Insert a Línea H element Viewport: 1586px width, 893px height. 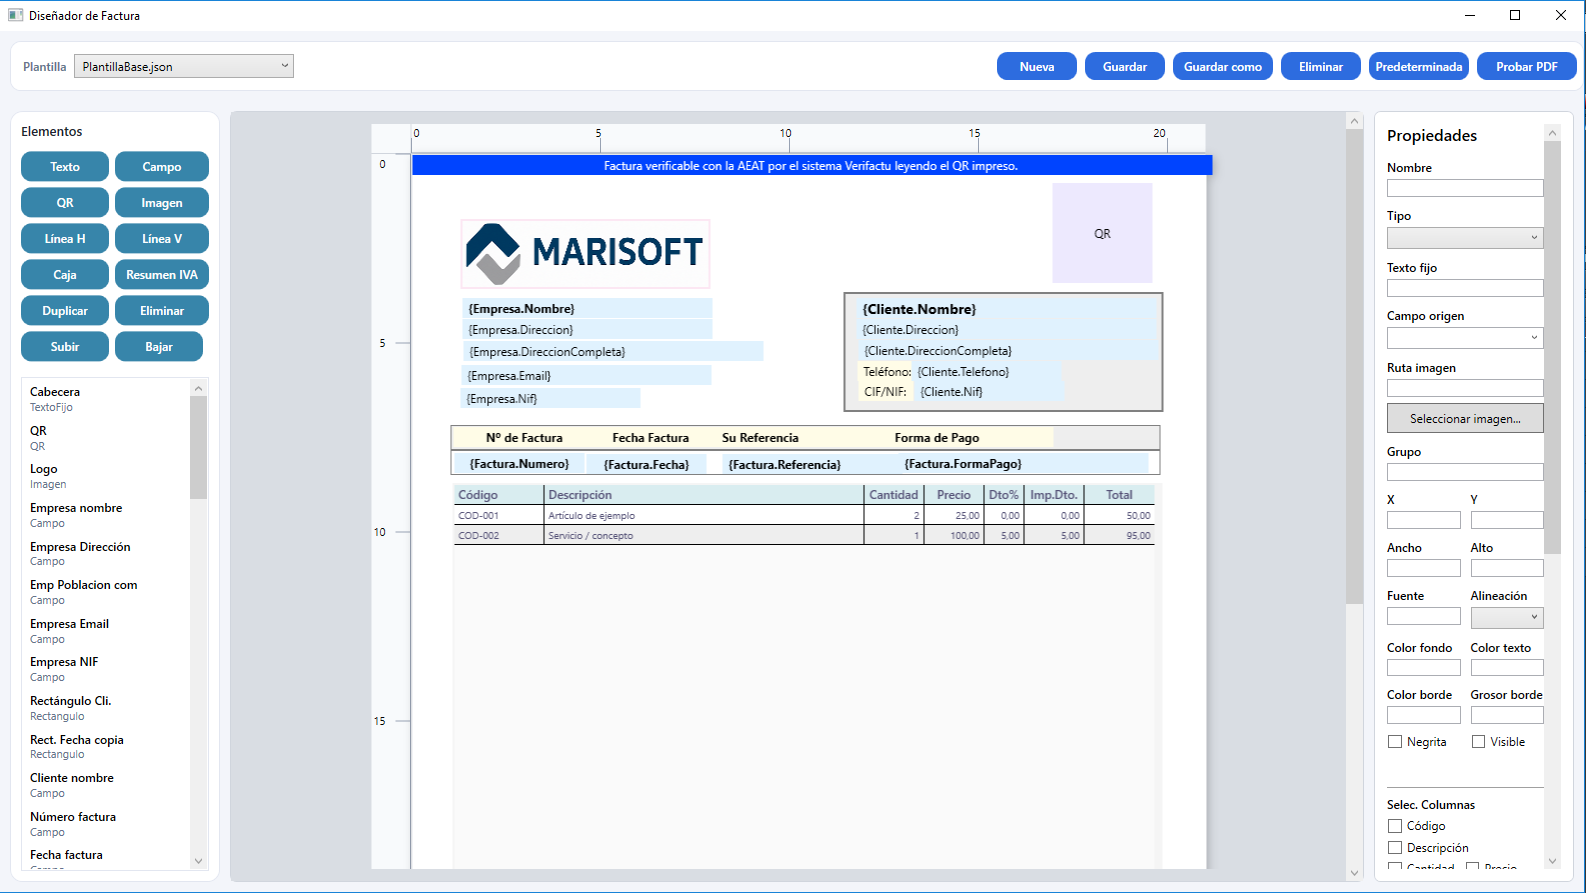(x=65, y=239)
